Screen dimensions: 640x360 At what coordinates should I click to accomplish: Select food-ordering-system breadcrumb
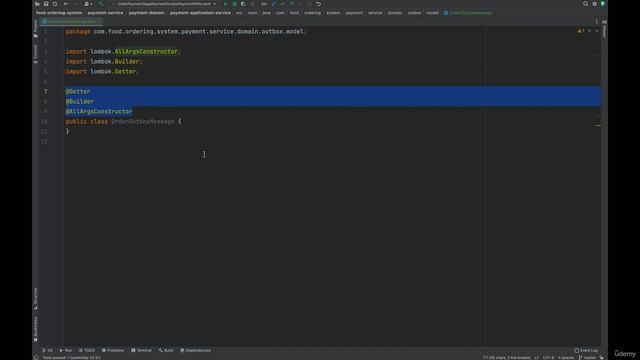point(59,13)
